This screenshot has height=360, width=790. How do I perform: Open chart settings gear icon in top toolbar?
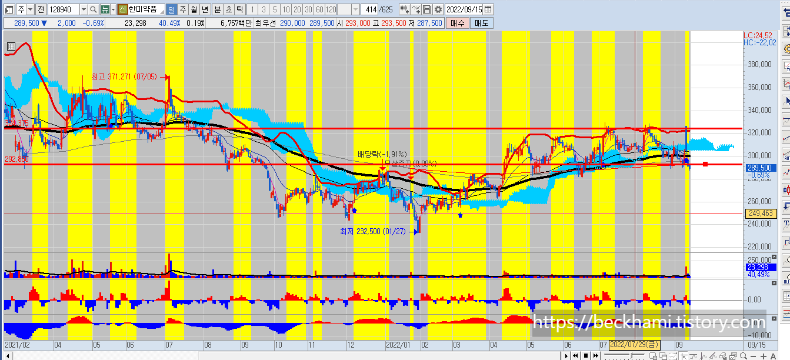click(438, 10)
